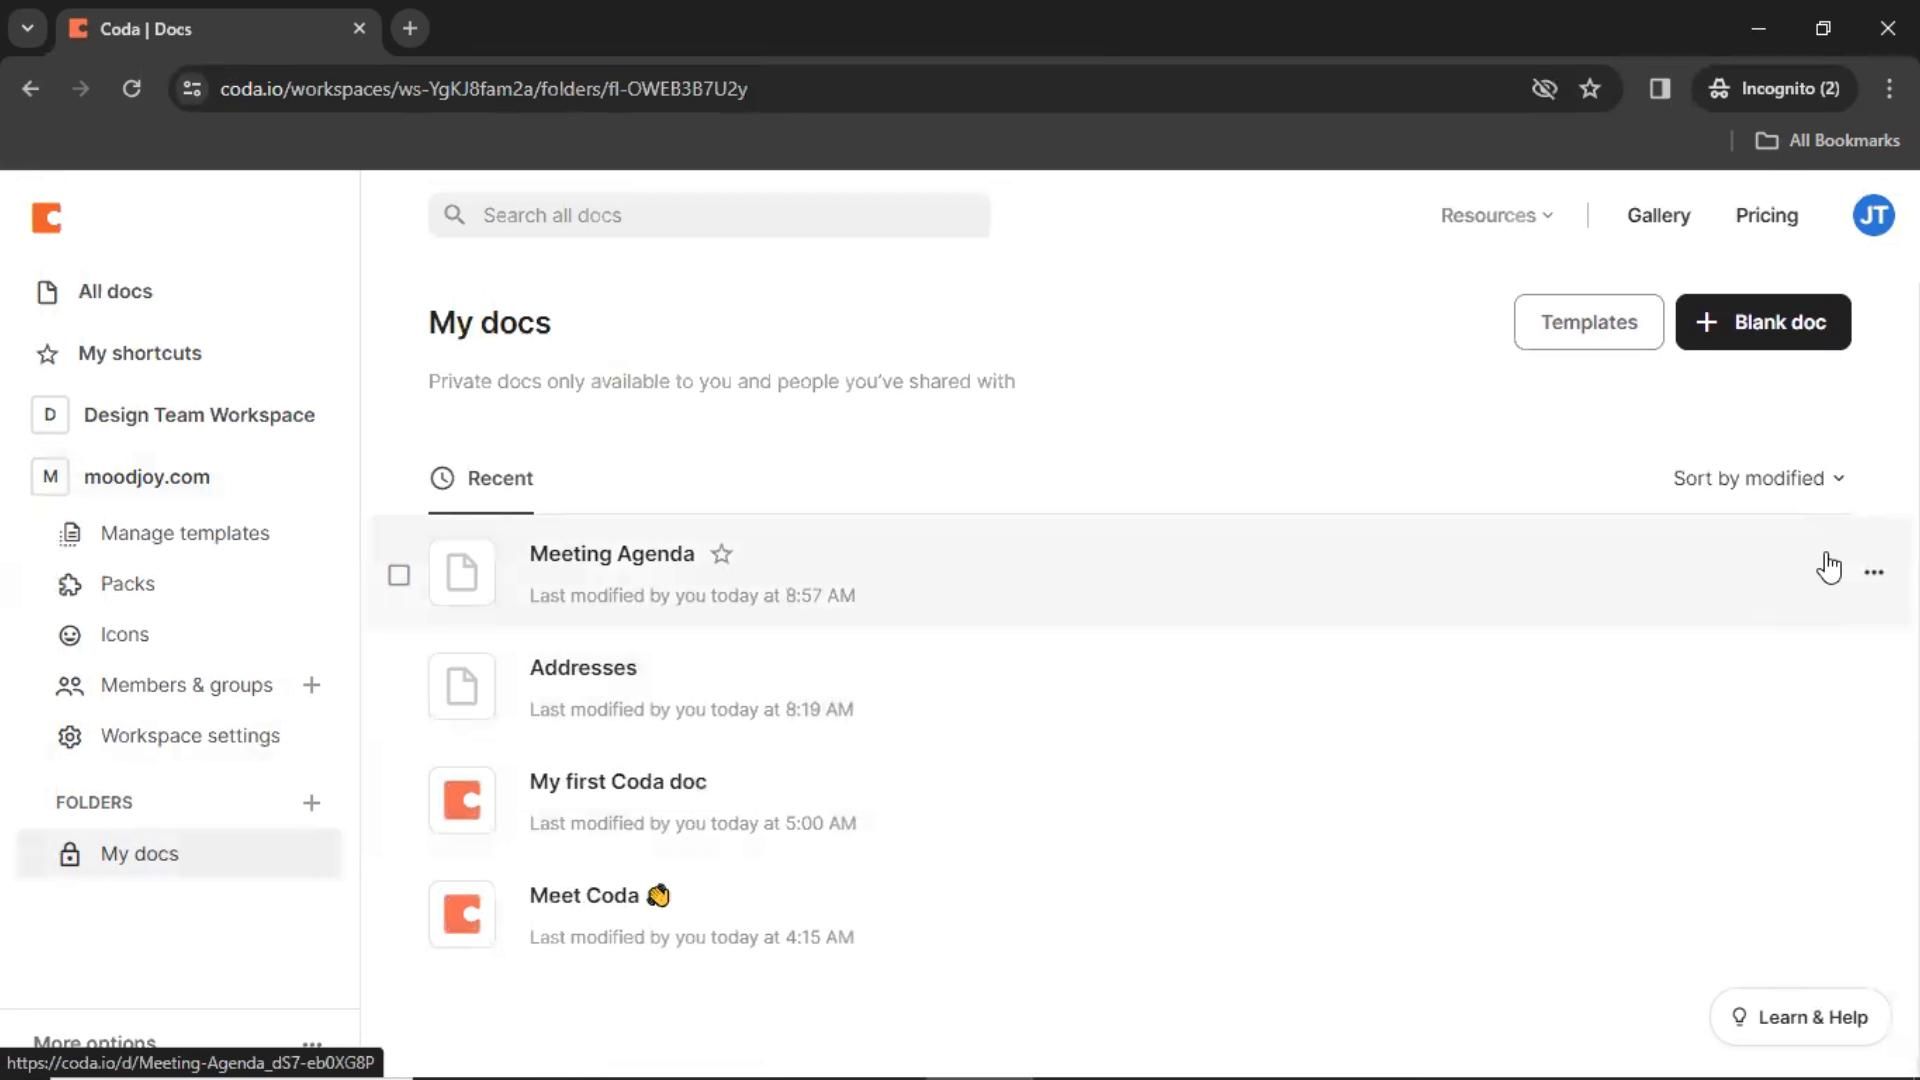Select the moodjoy.com workspace
1920x1080 pixels.
[121, 477]
